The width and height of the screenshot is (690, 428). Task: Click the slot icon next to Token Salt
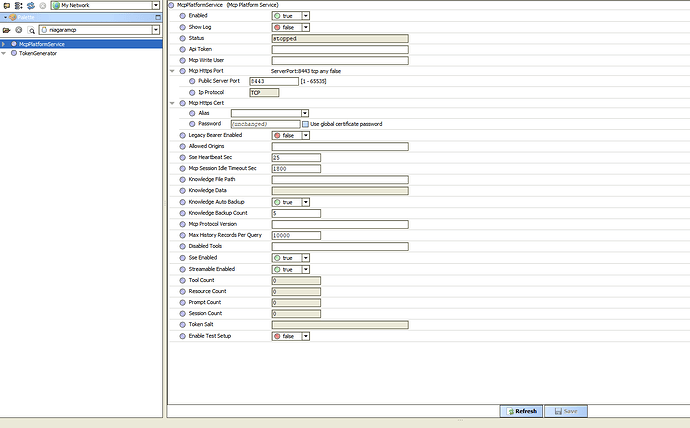click(x=183, y=325)
